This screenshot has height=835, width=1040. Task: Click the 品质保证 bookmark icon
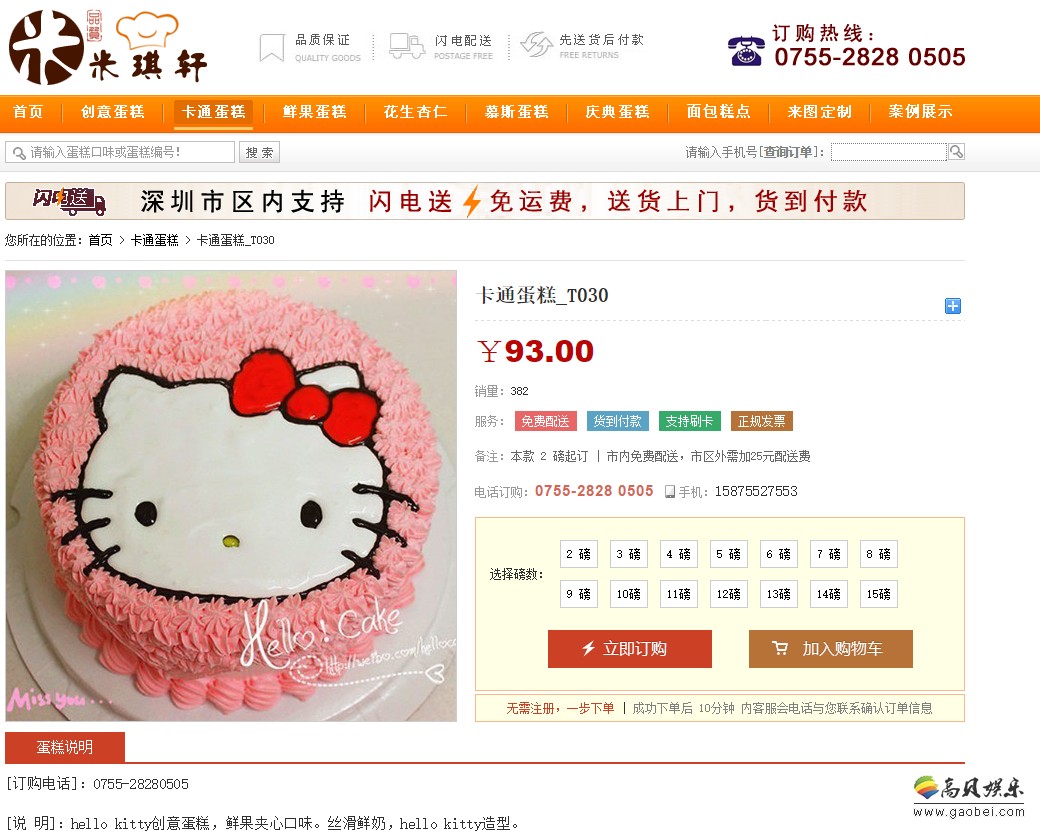point(272,48)
